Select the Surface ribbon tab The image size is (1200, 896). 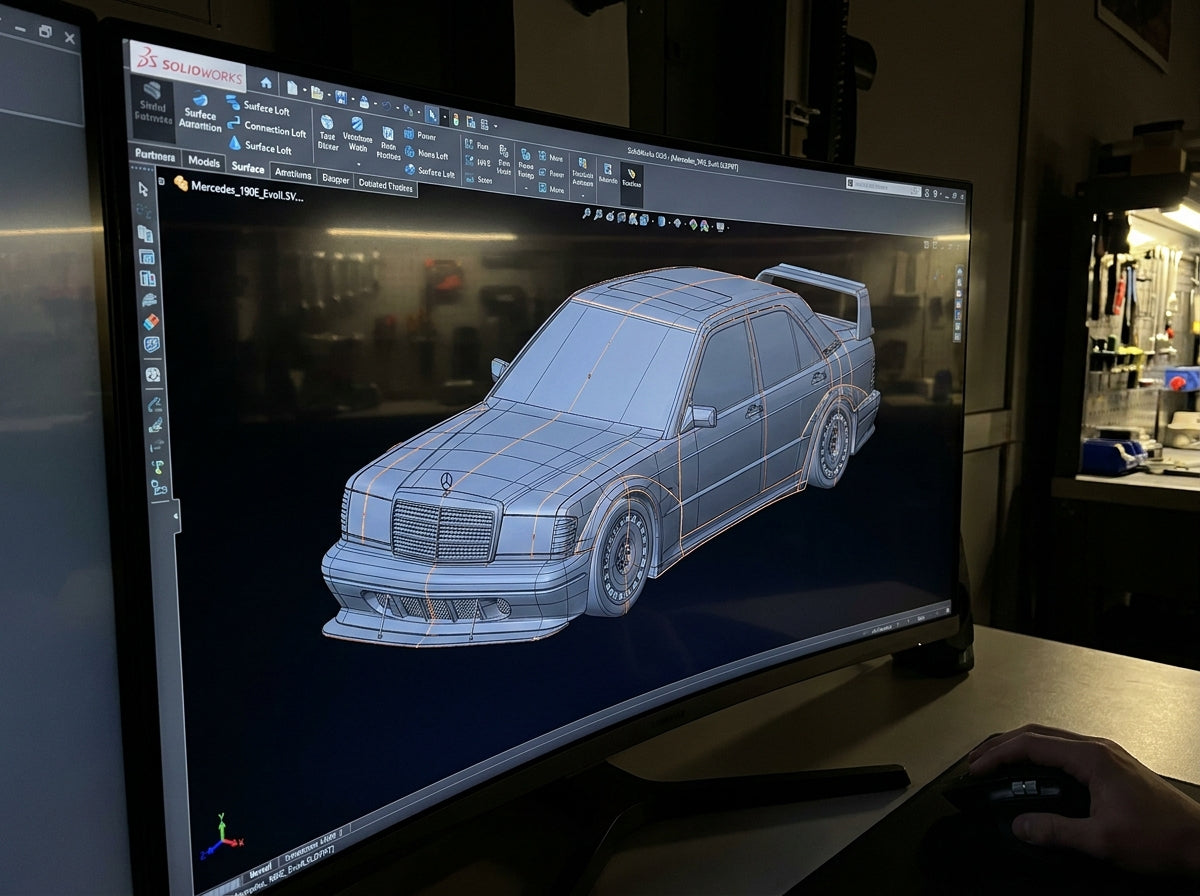[x=247, y=167]
